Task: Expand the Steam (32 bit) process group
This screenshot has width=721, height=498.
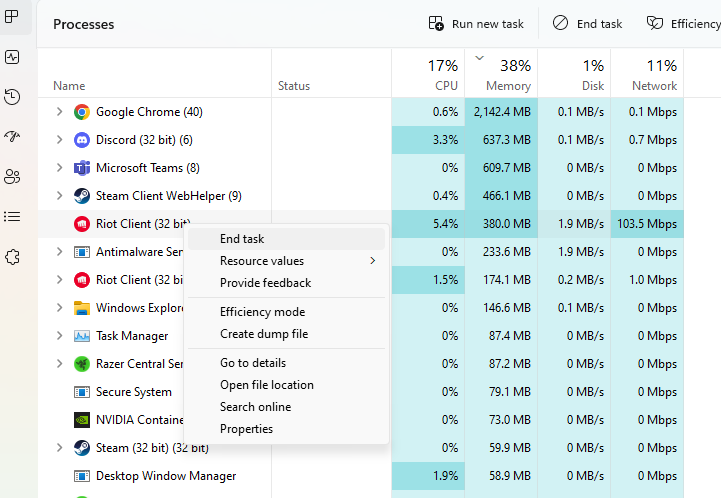Action: (x=59, y=448)
